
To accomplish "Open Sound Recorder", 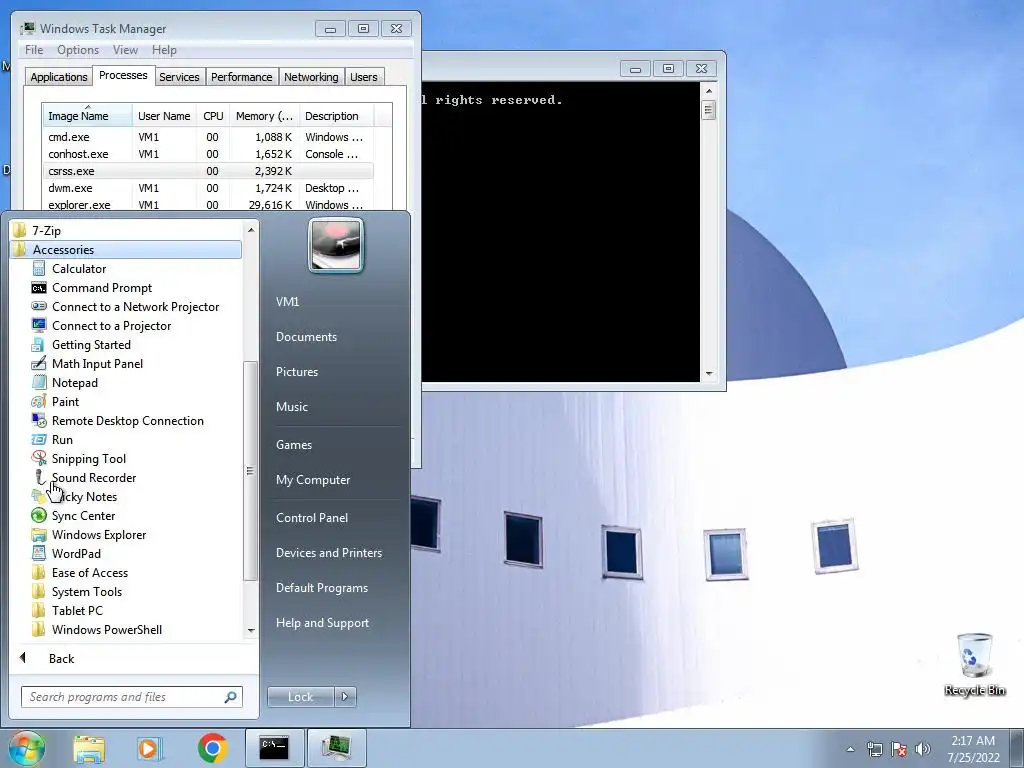I will point(93,477).
